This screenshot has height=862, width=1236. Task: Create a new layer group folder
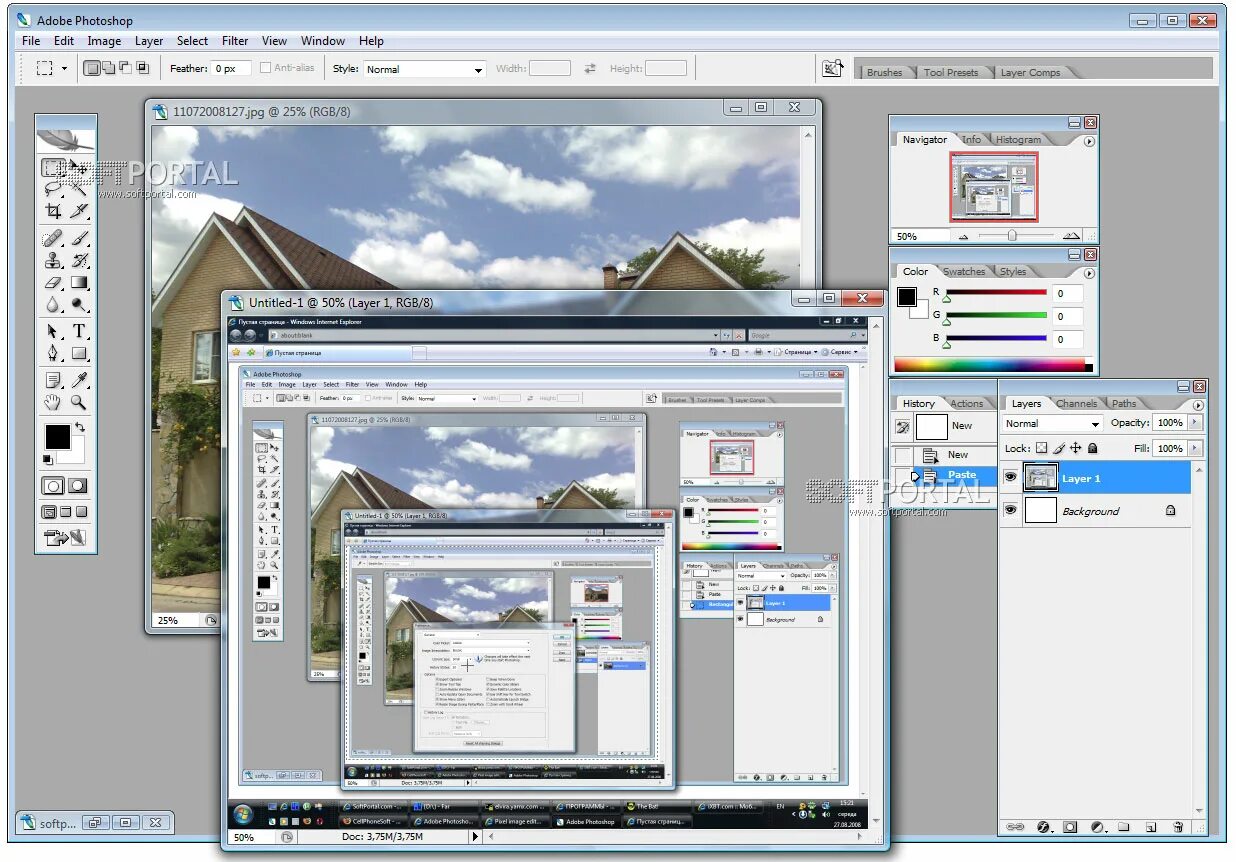(x=1124, y=827)
